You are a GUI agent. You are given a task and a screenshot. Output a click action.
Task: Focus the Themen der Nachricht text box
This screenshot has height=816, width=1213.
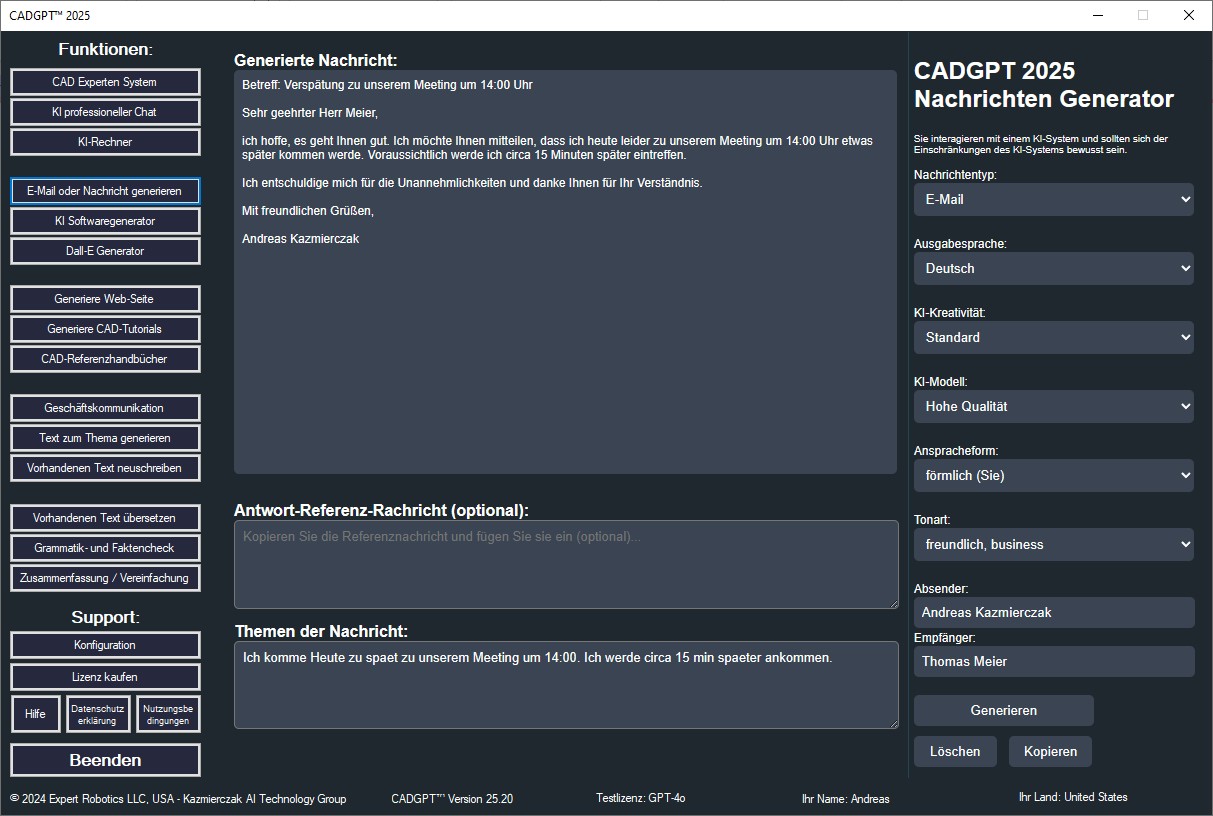coord(566,685)
